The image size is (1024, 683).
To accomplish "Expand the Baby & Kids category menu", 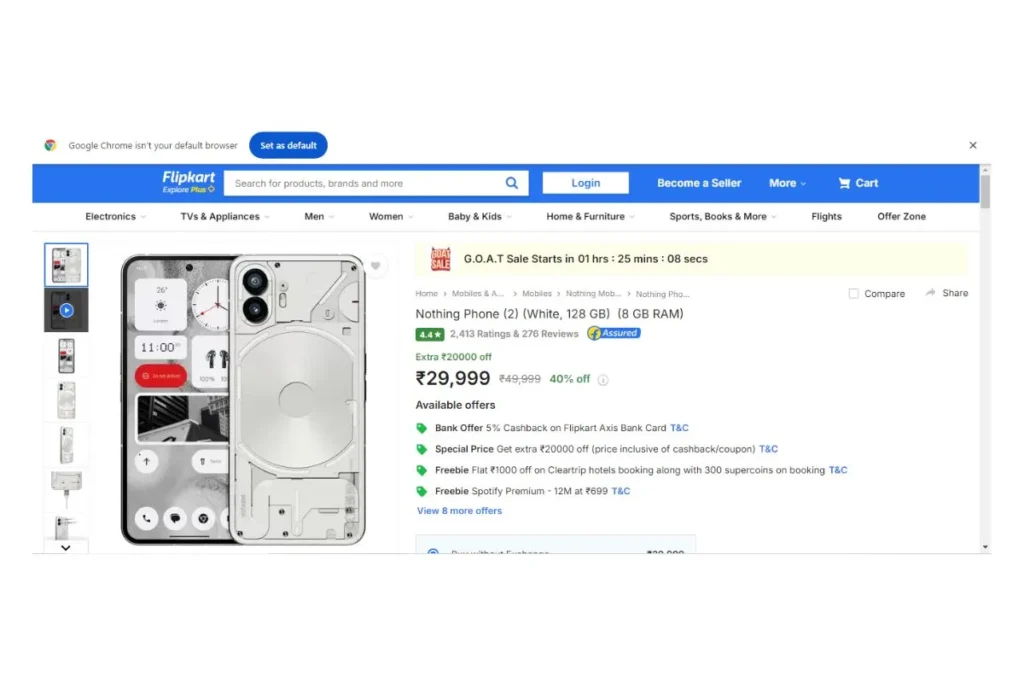I will point(479,217).
